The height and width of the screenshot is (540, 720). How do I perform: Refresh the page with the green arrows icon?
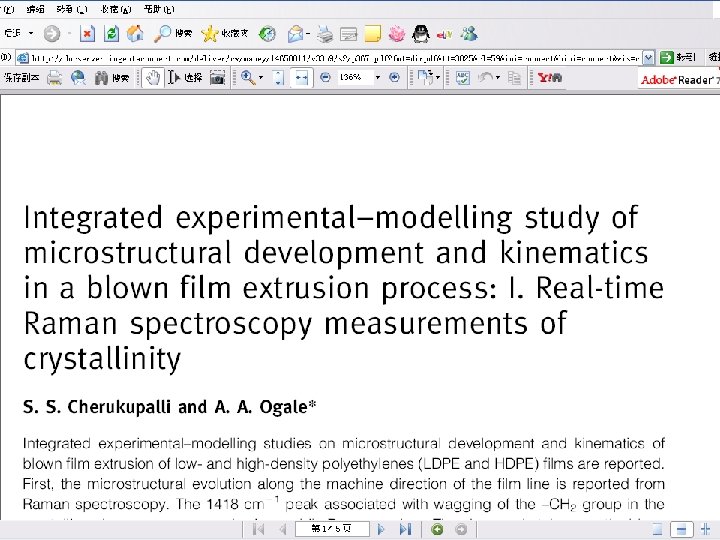(x=111, y=34)
